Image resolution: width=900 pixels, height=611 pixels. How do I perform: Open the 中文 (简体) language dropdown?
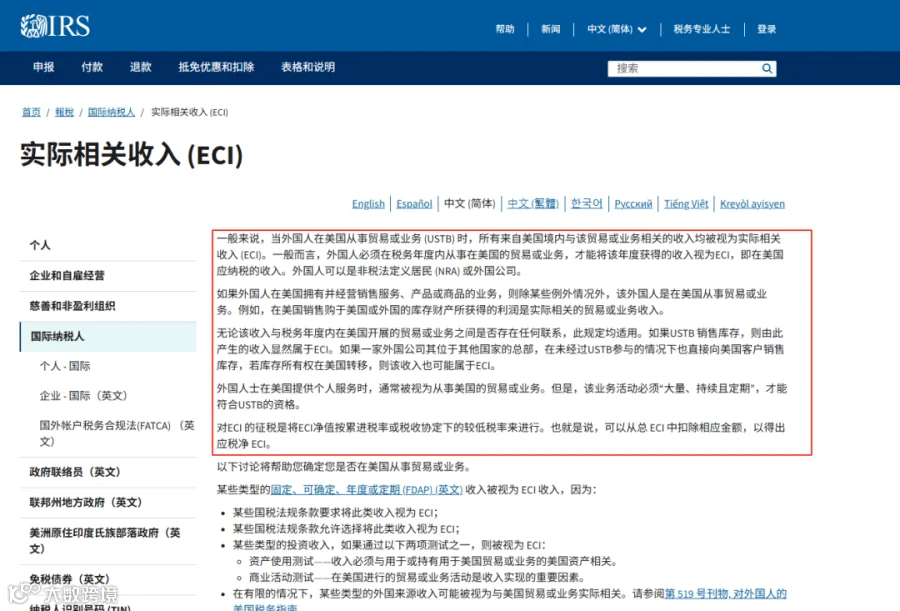[x=616, y=29]
